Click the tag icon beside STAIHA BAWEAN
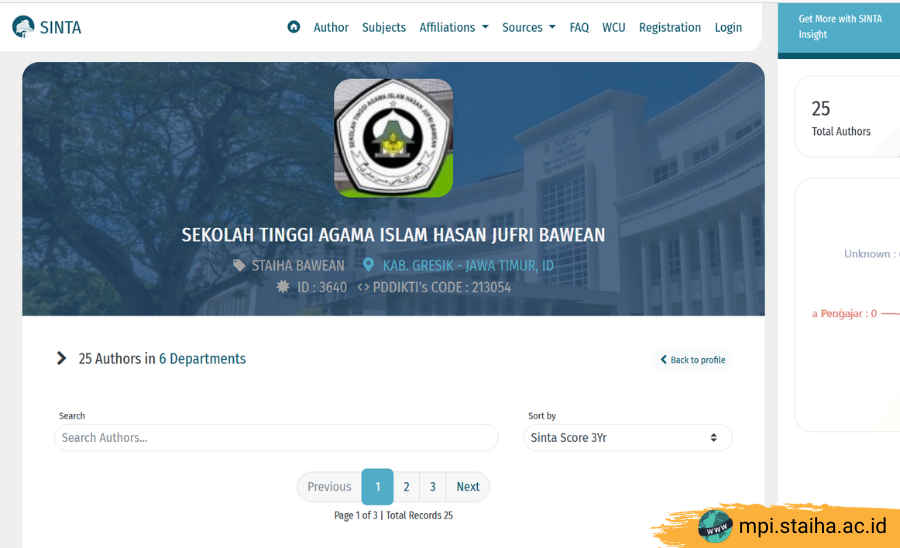The height and width of the screenshot is (548, 900). [239, 265]
